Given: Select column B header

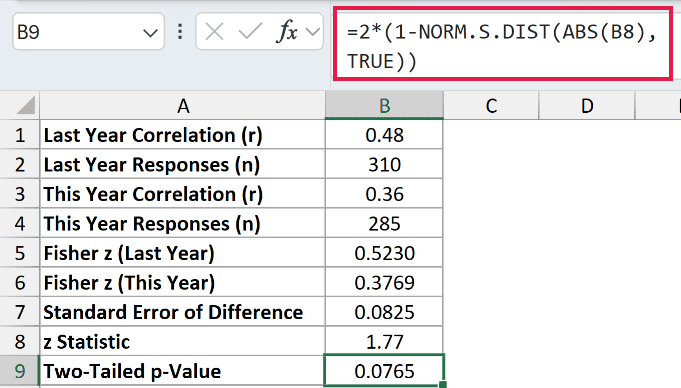Looking at the screenshot, I should [x=384, y=106].
